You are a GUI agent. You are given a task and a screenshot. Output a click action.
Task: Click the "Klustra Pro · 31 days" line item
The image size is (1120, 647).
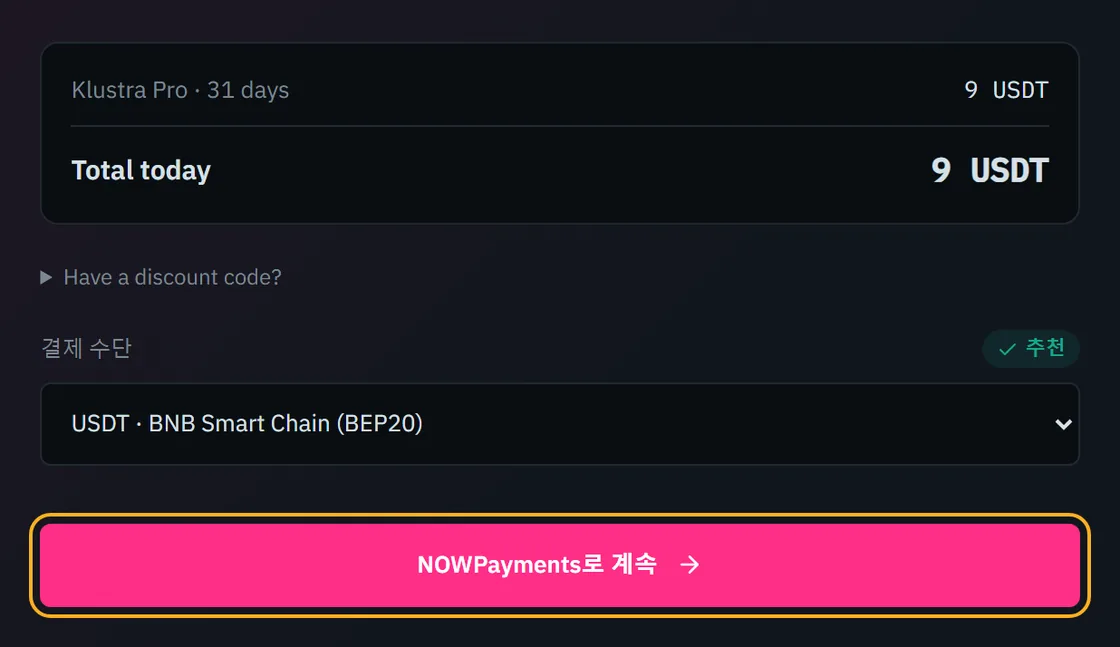point(180,90)
